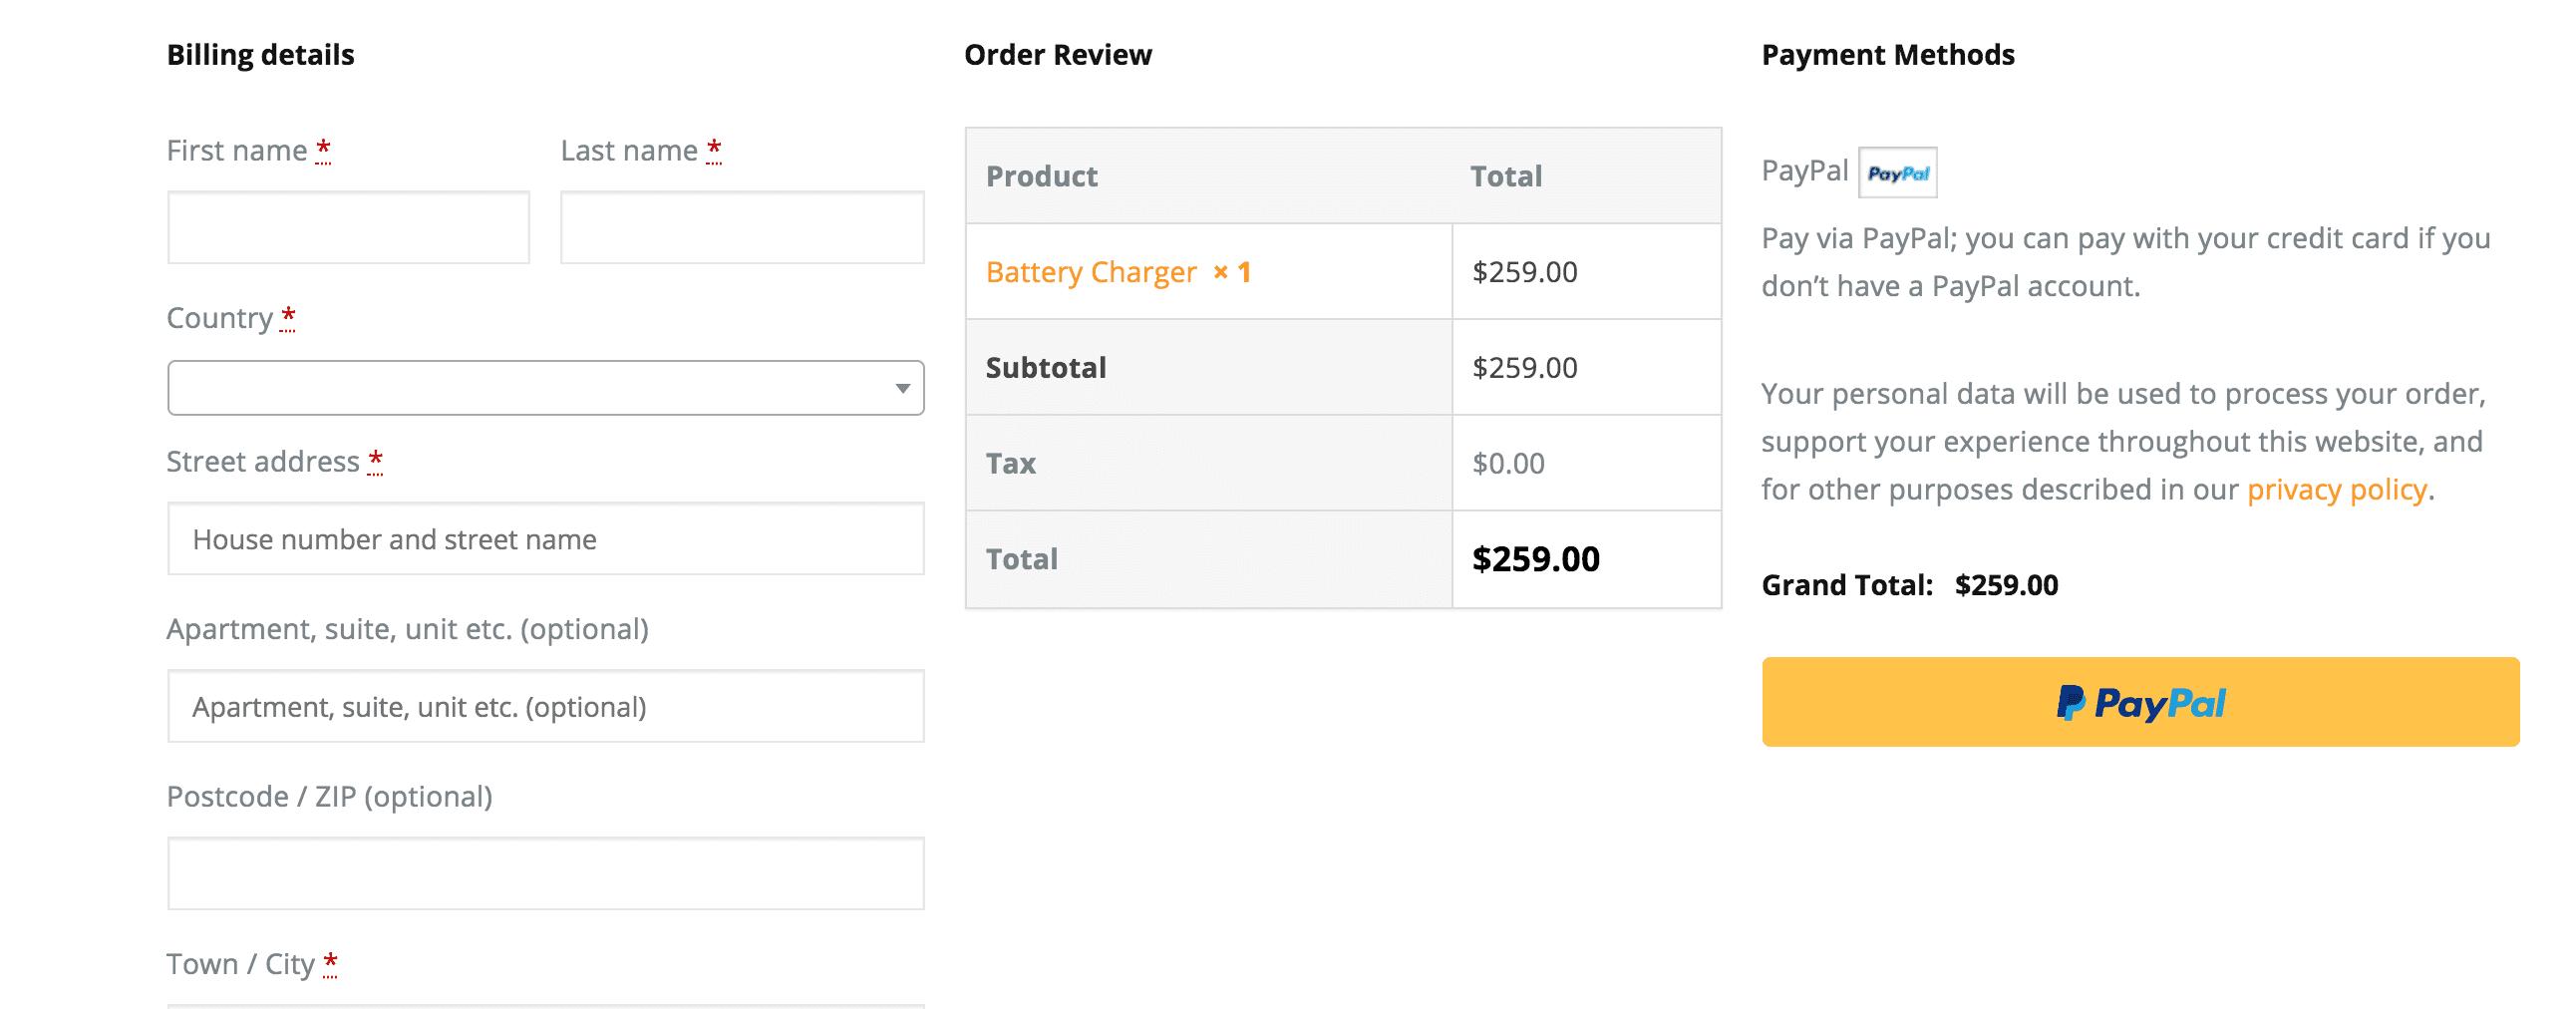Click the Apartment, suite, unit field

pyautogui.click(x=545, y=707)
